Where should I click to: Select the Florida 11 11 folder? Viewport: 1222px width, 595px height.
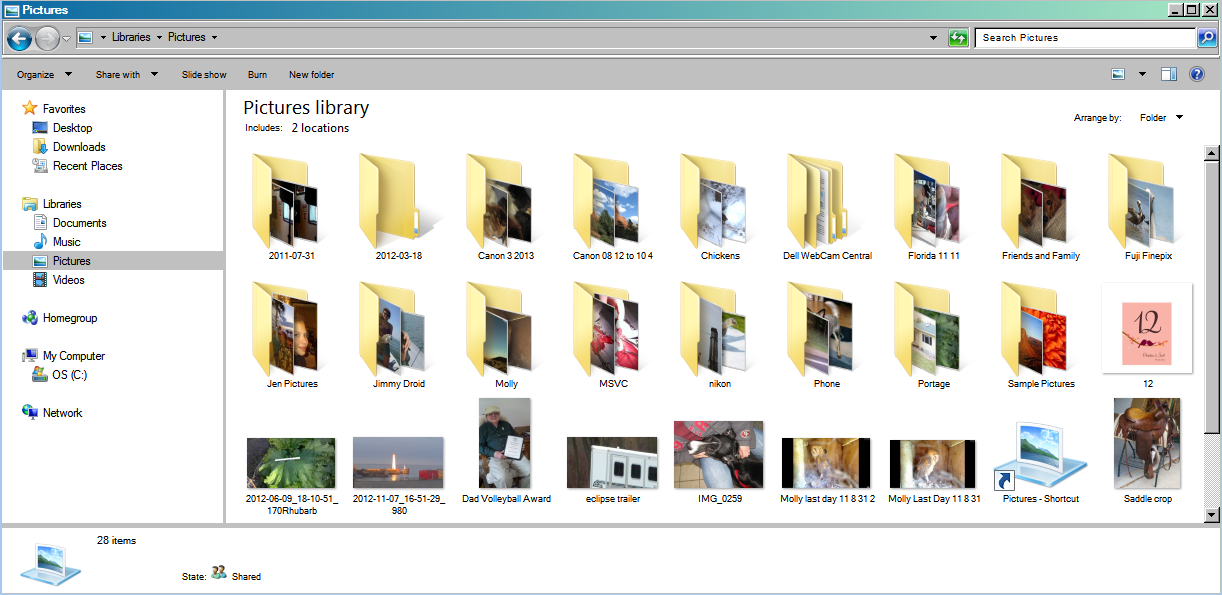click(927, 201)
